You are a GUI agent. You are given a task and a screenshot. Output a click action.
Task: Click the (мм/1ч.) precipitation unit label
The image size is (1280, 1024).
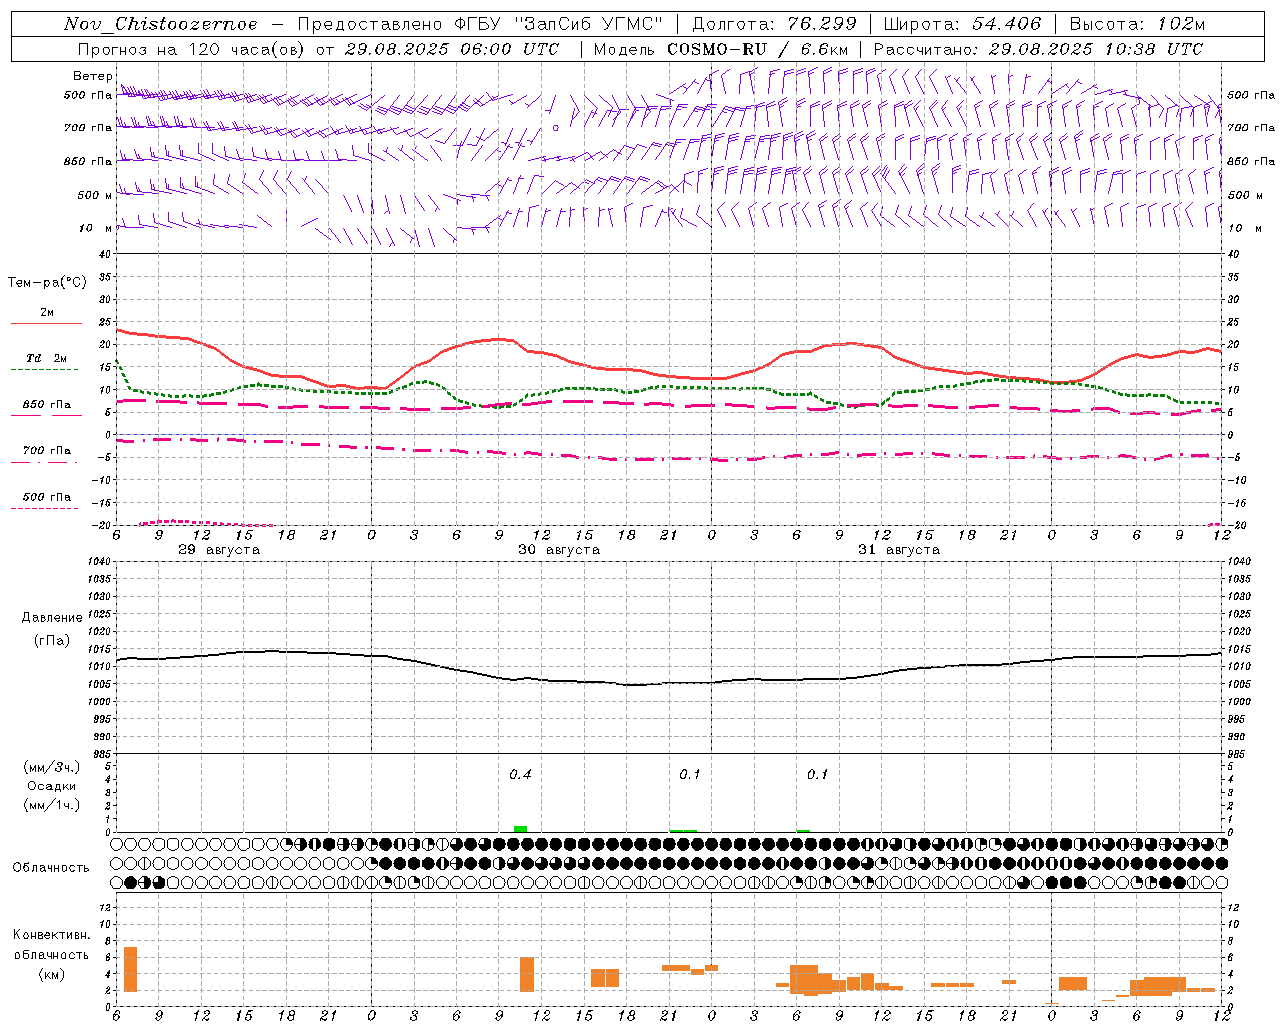(x=52, y=804)
